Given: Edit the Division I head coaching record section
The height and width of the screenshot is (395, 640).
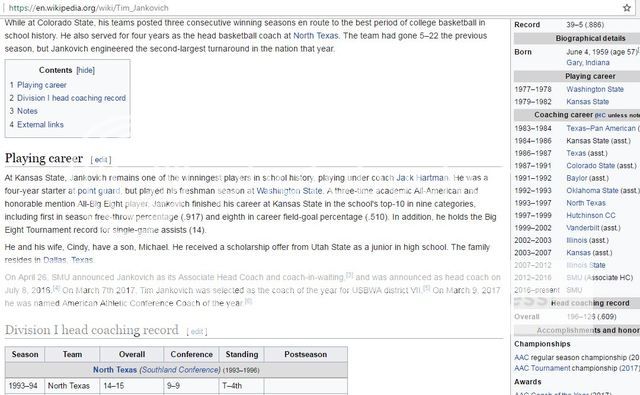Looking at the screenshot, I should [x=197, y=332].
